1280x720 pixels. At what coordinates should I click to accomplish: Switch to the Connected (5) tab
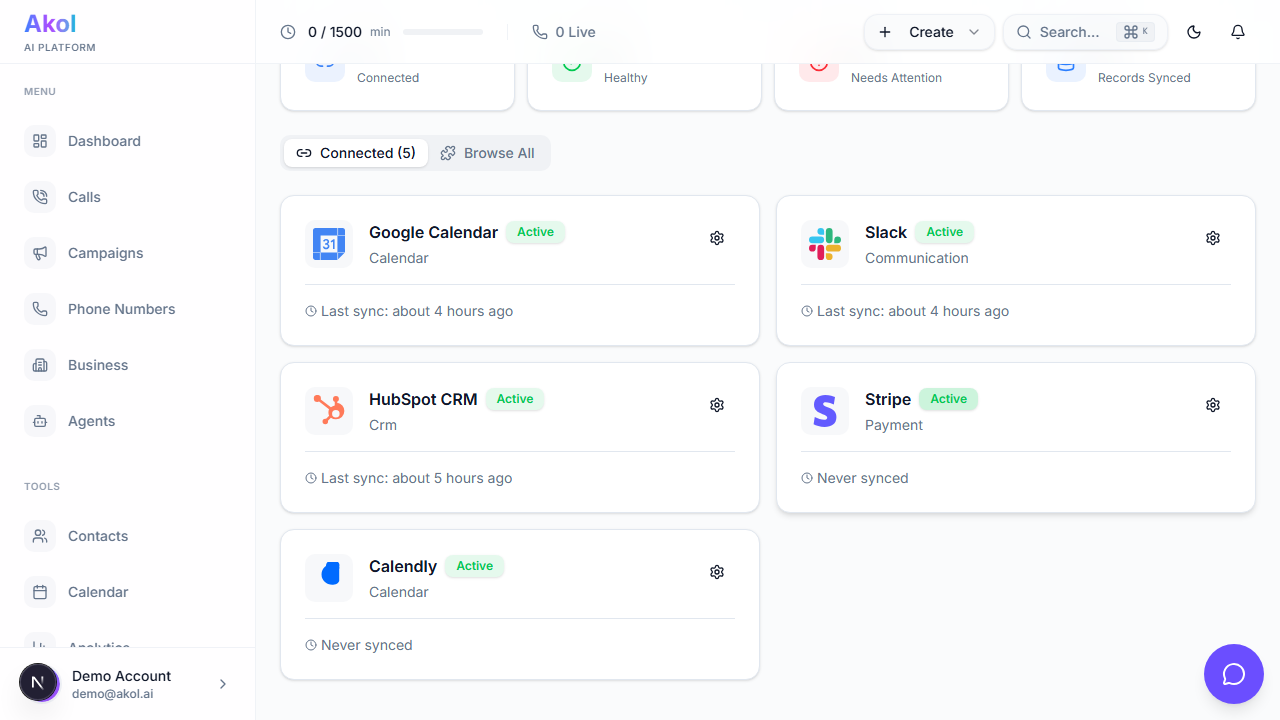click(356, 153)
